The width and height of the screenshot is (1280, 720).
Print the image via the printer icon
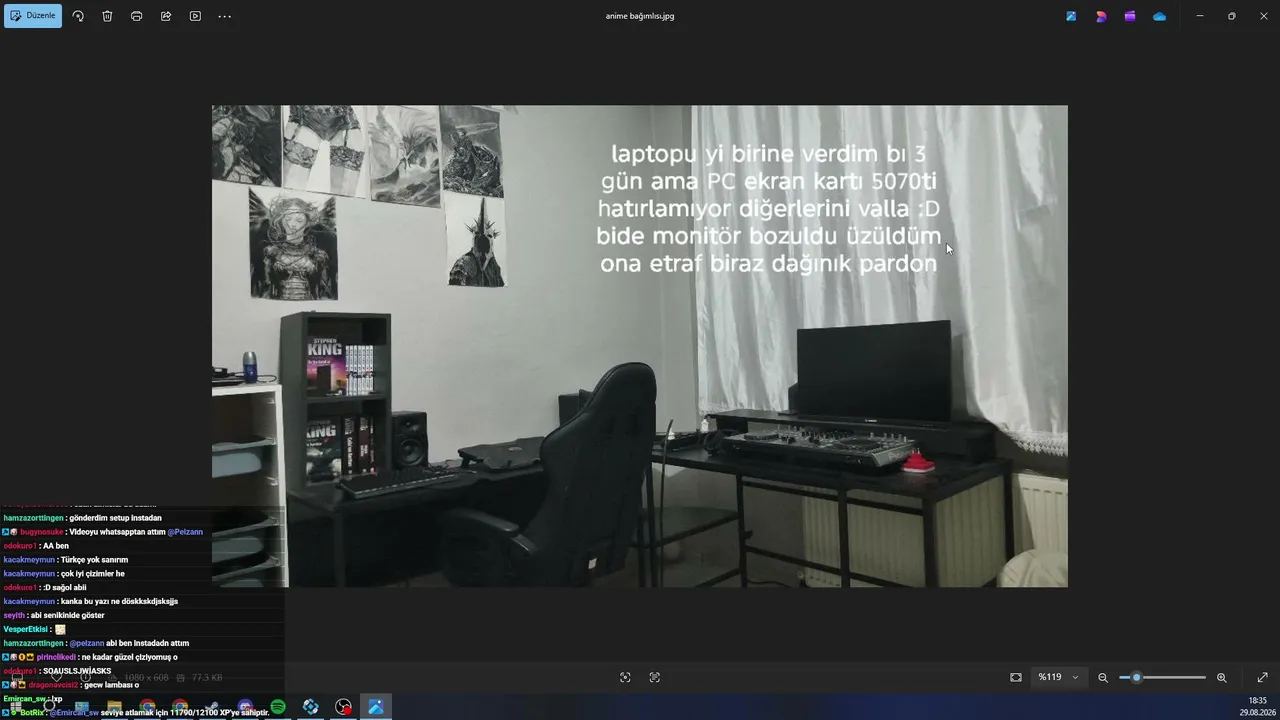tap(136, 16)
